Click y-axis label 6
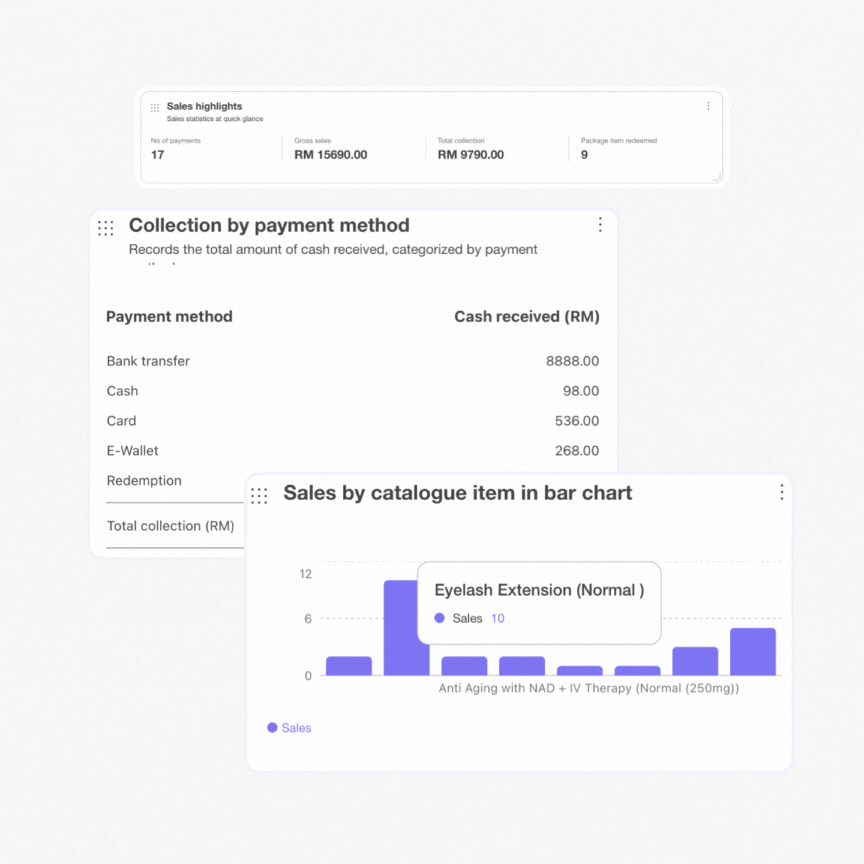The width and height of the screenshot is (864, 864). [308, 619]
